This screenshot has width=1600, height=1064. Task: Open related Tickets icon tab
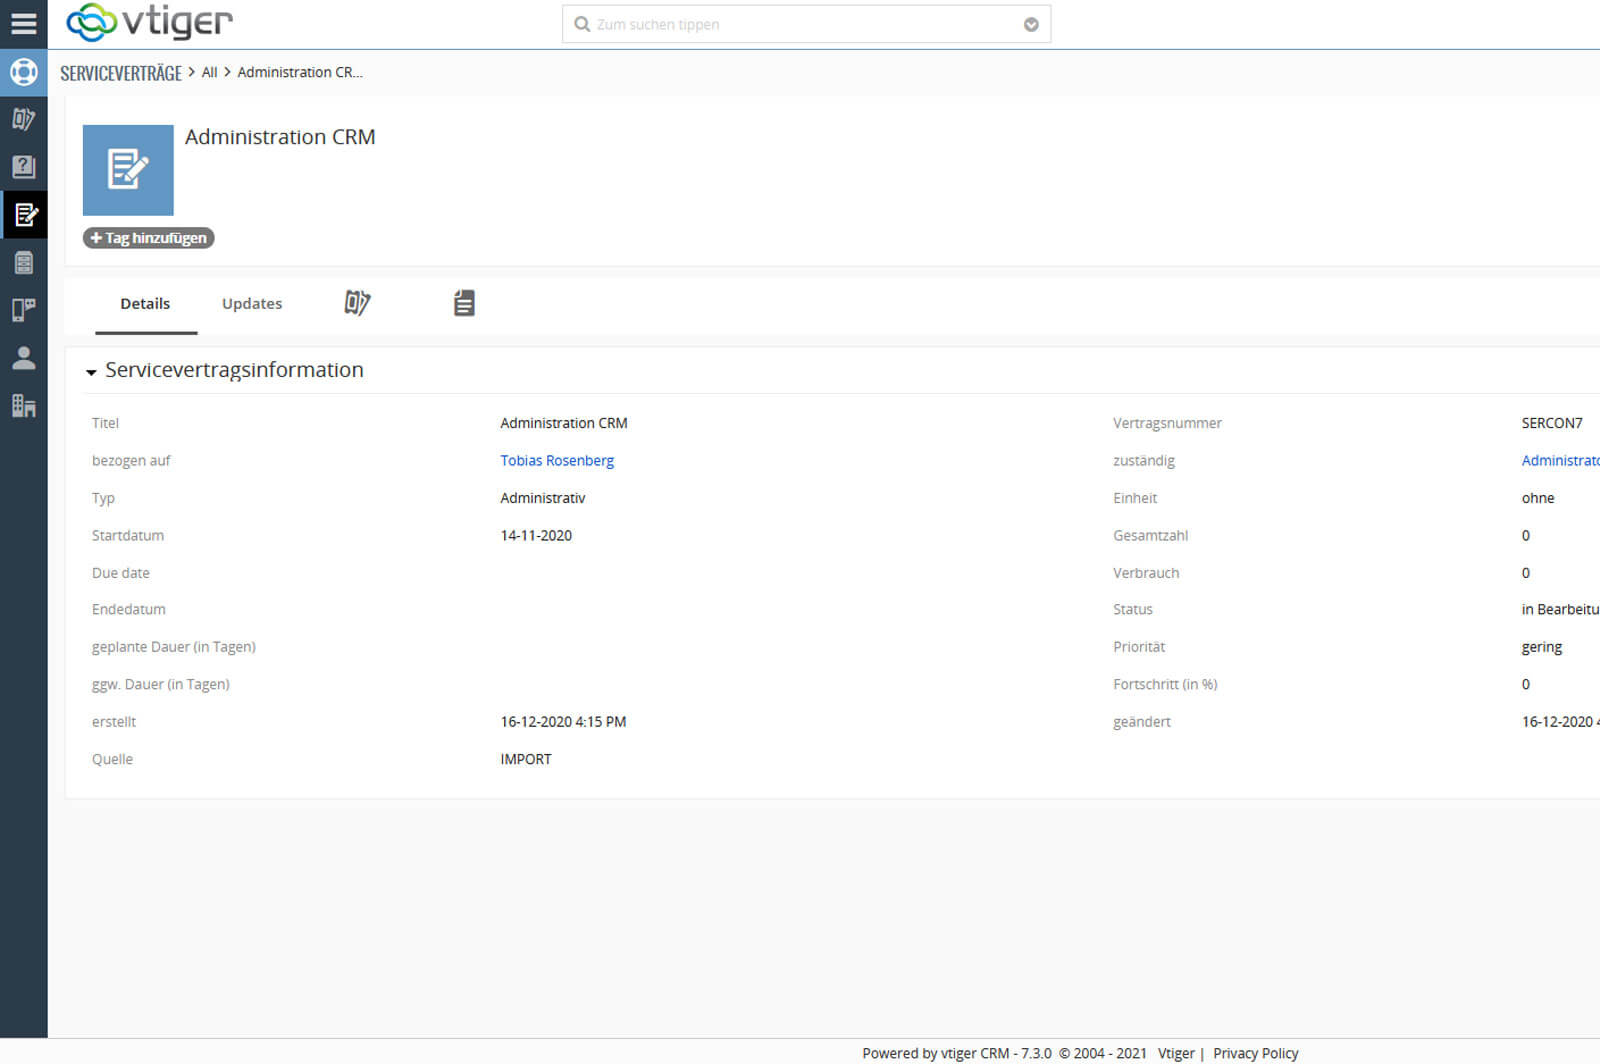[x=357, y=303]
